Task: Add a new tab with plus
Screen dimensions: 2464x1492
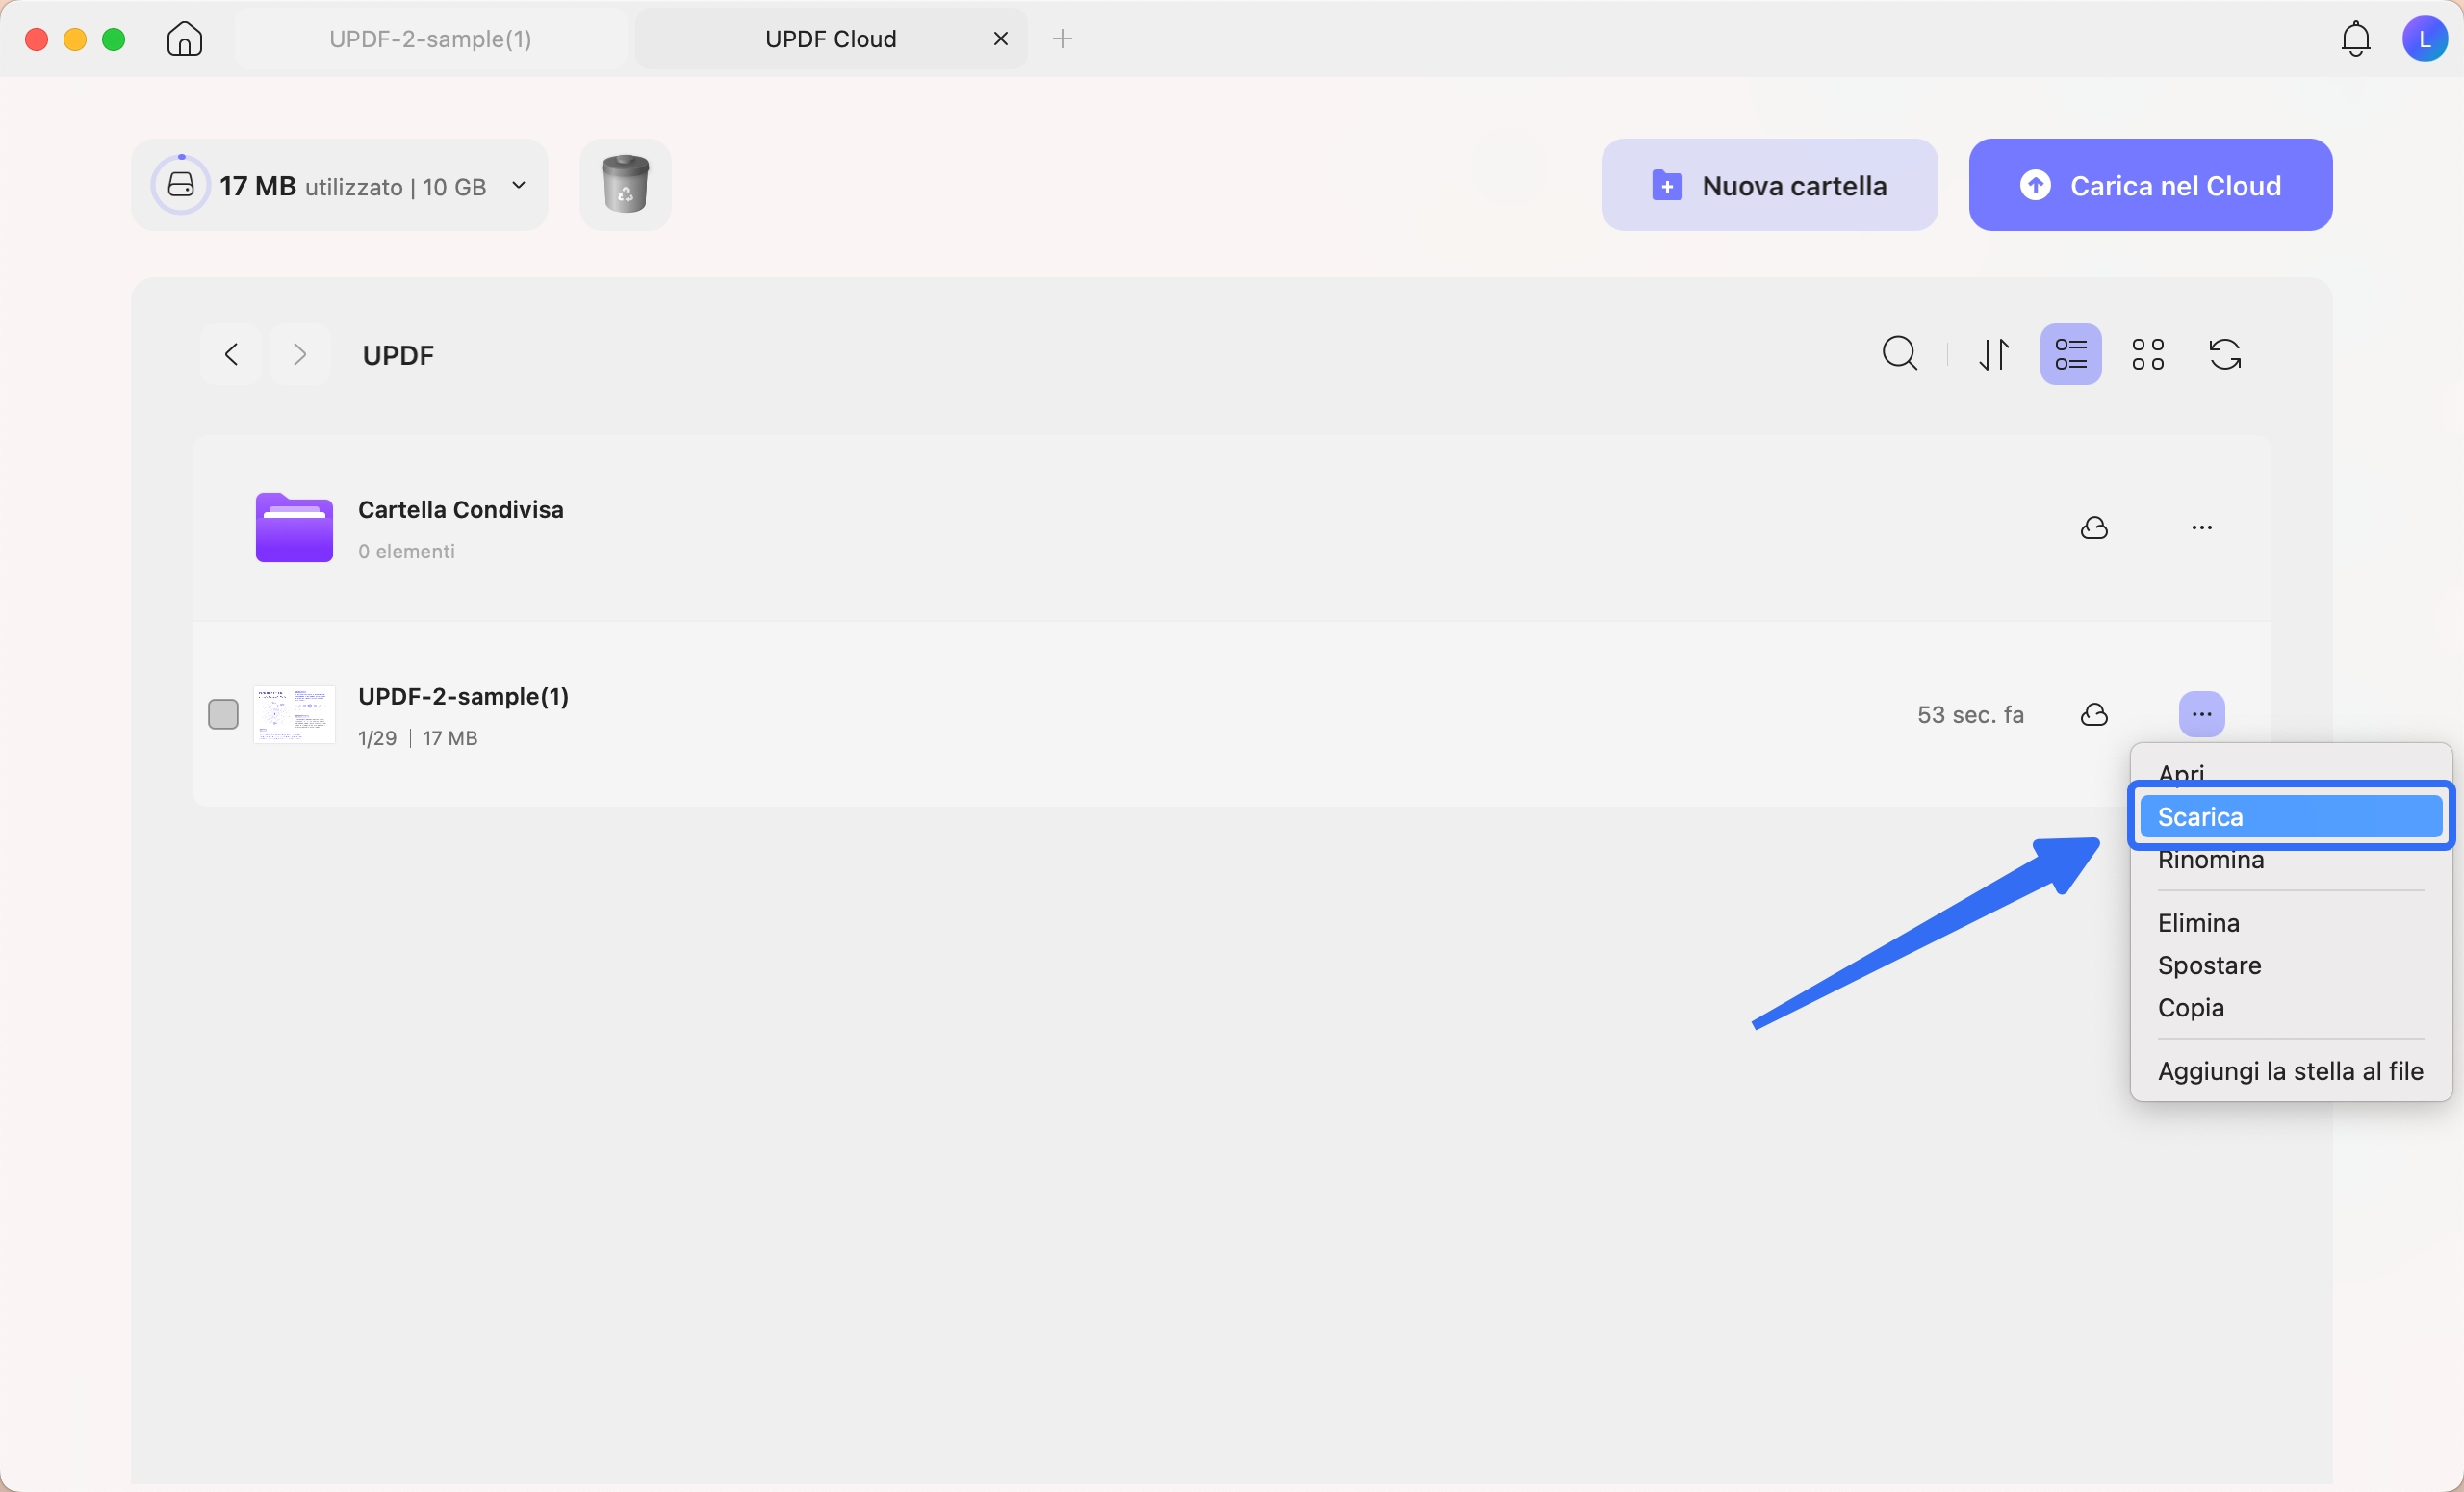Action: click(1063, 39)
